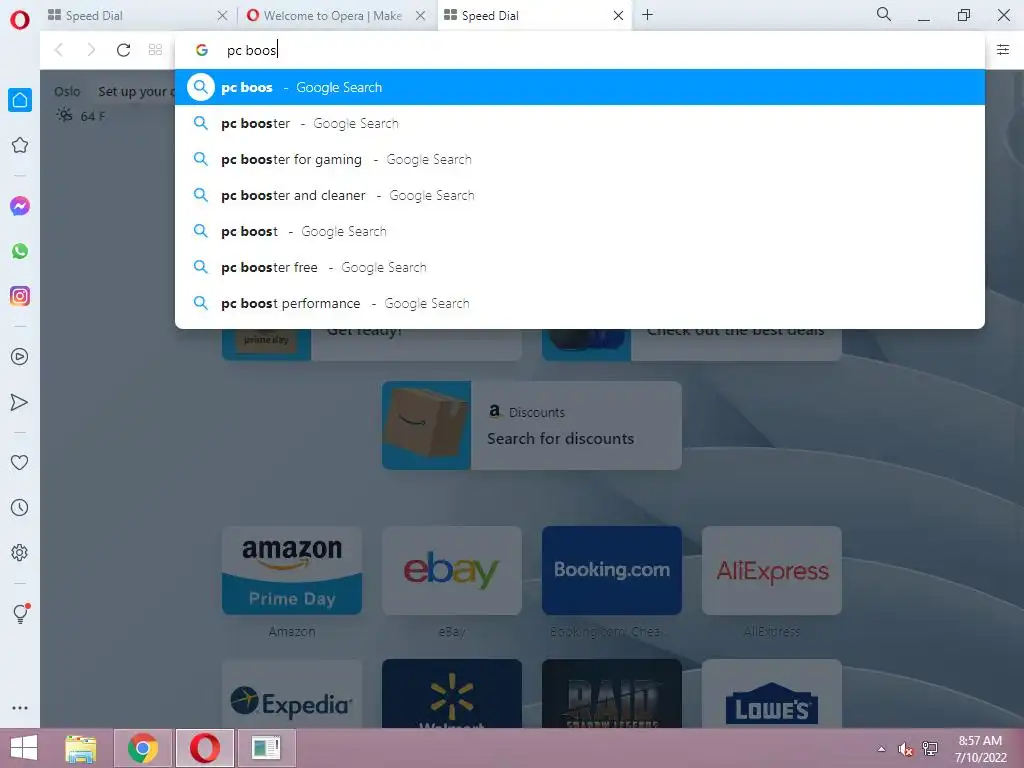The image size is (1024, 768).
Task: Open the Amazon Prime Day tile
Action: coord(292,570)
